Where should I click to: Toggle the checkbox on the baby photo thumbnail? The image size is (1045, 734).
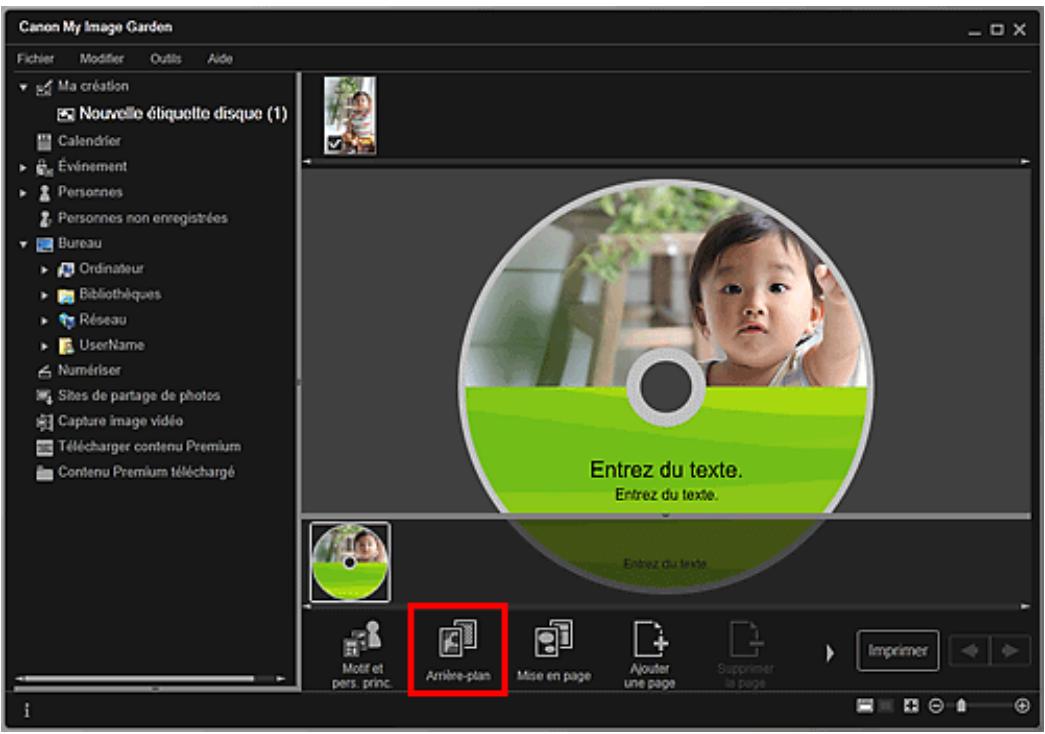tap(333, 144)
